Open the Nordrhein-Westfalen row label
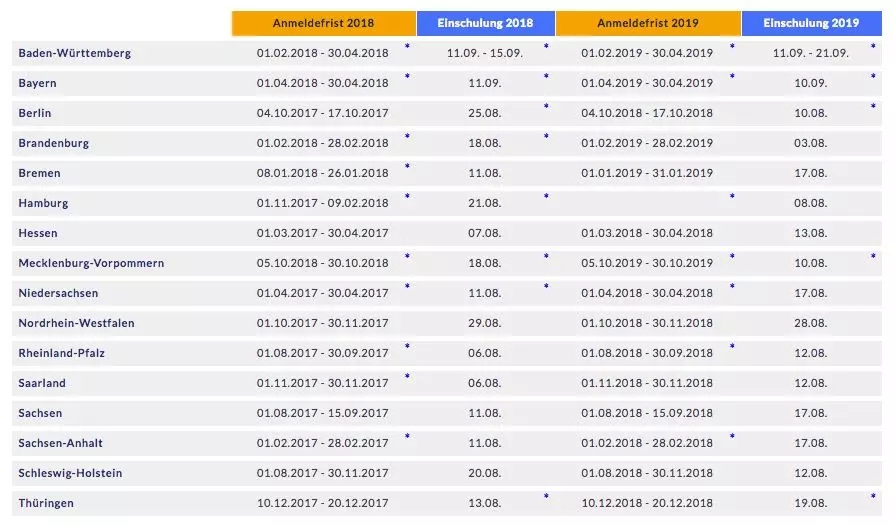 coord(76,323)
